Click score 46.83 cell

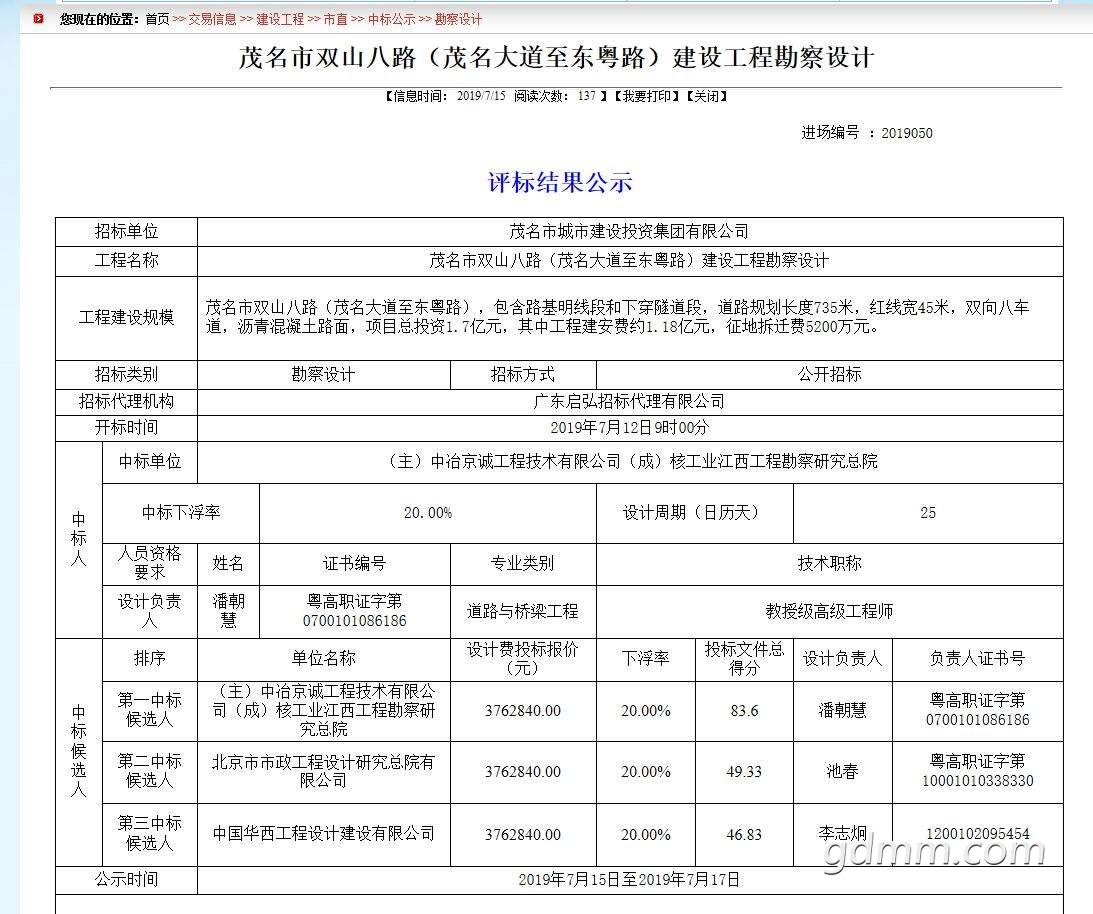744,835
